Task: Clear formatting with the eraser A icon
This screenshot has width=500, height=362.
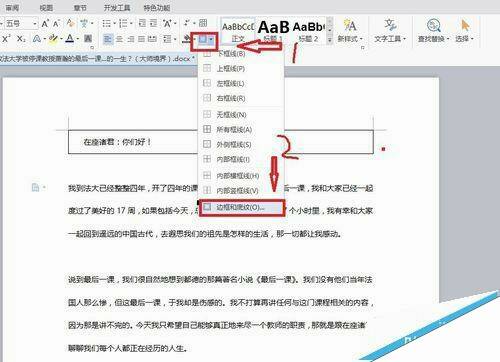Action: click(70, 23)
